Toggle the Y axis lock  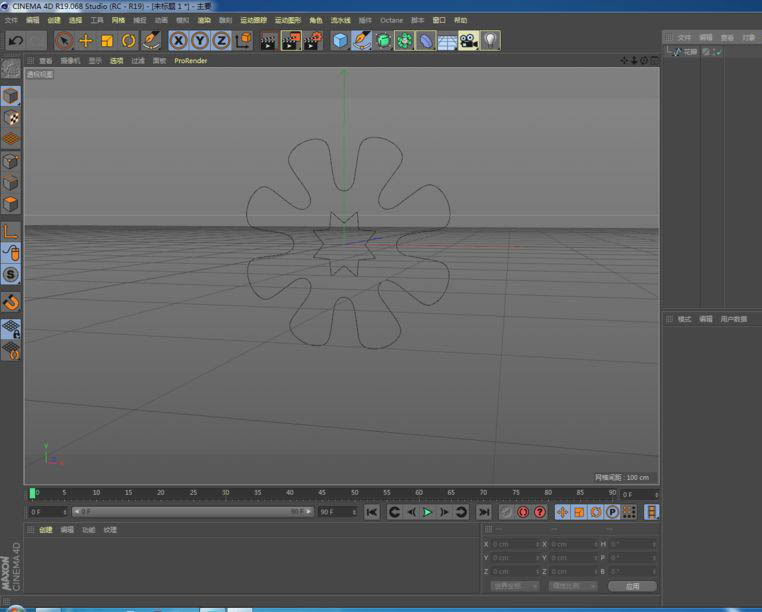point(200,40)
